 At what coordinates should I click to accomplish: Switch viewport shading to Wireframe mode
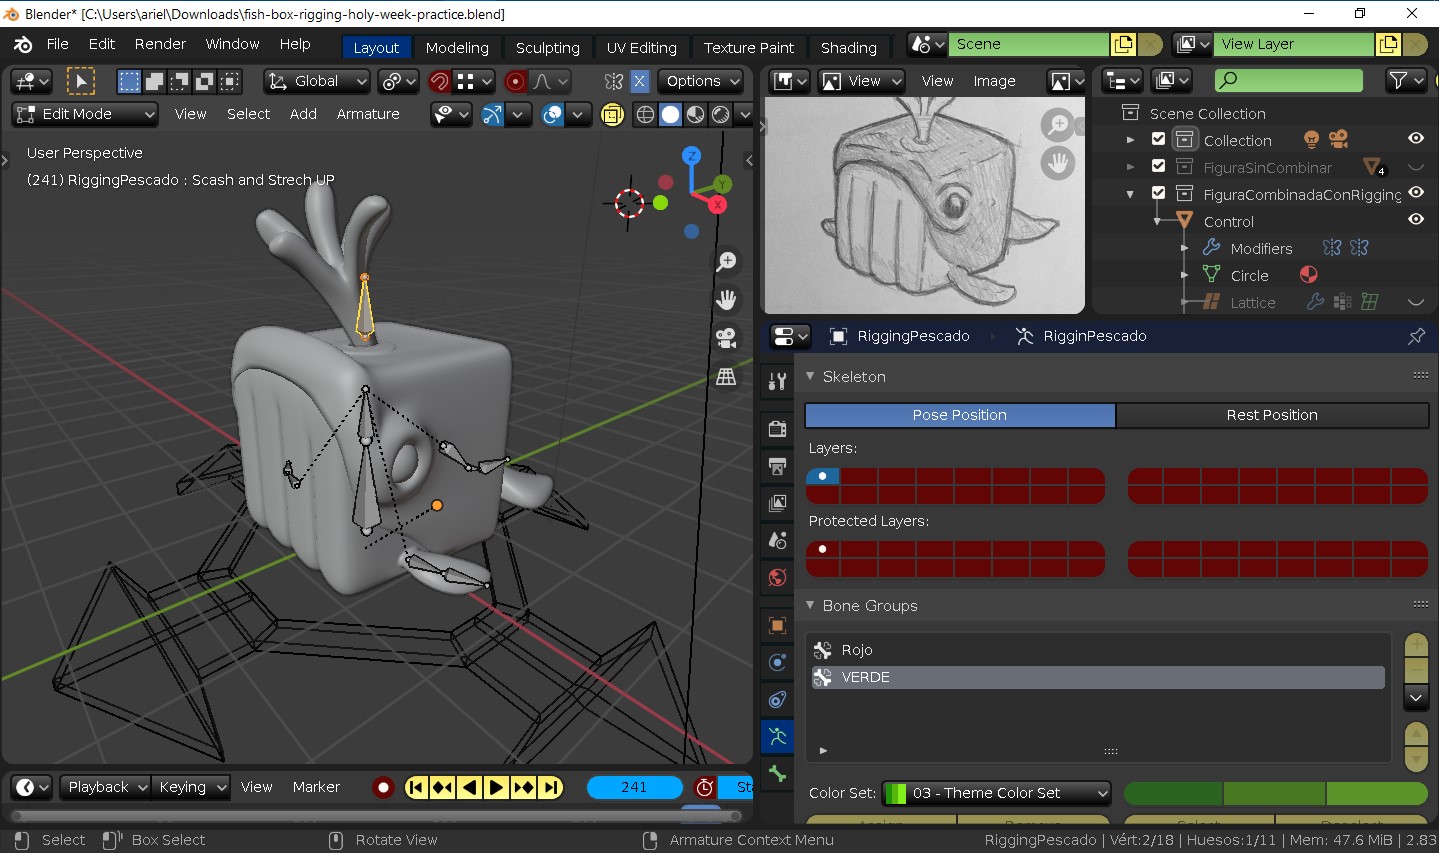[644, 114]
